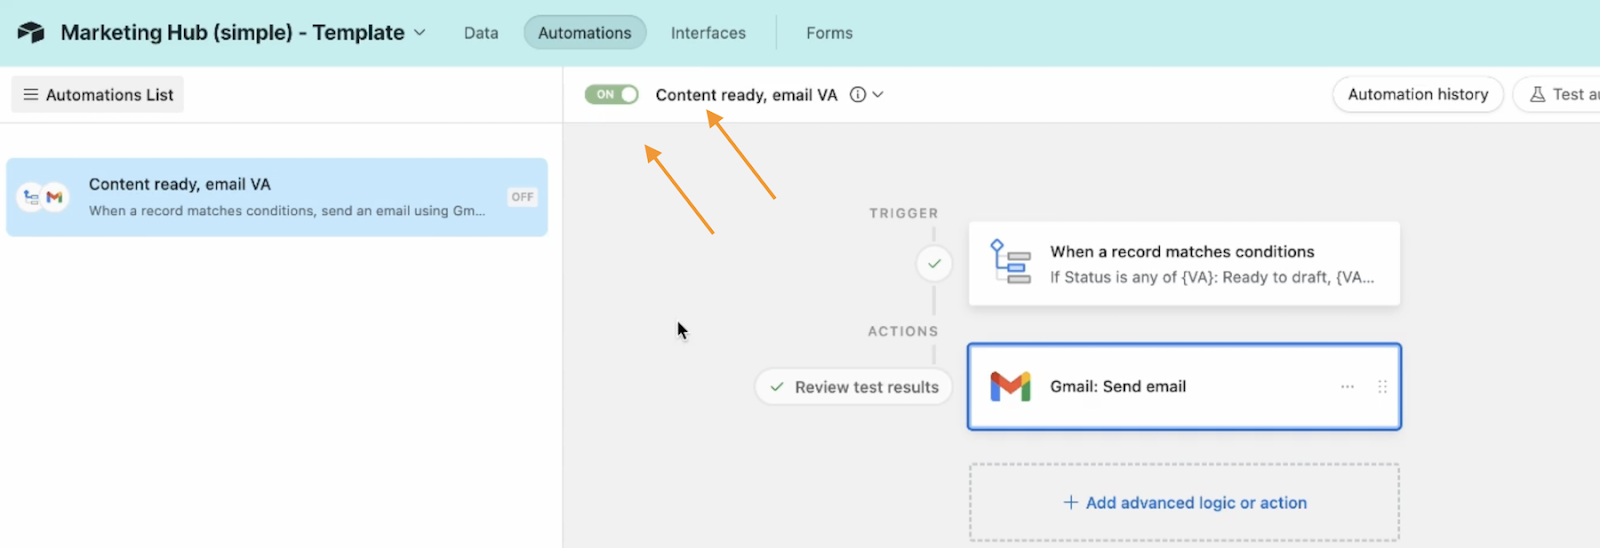Click the trigger conditions icon

[1010, 262]
